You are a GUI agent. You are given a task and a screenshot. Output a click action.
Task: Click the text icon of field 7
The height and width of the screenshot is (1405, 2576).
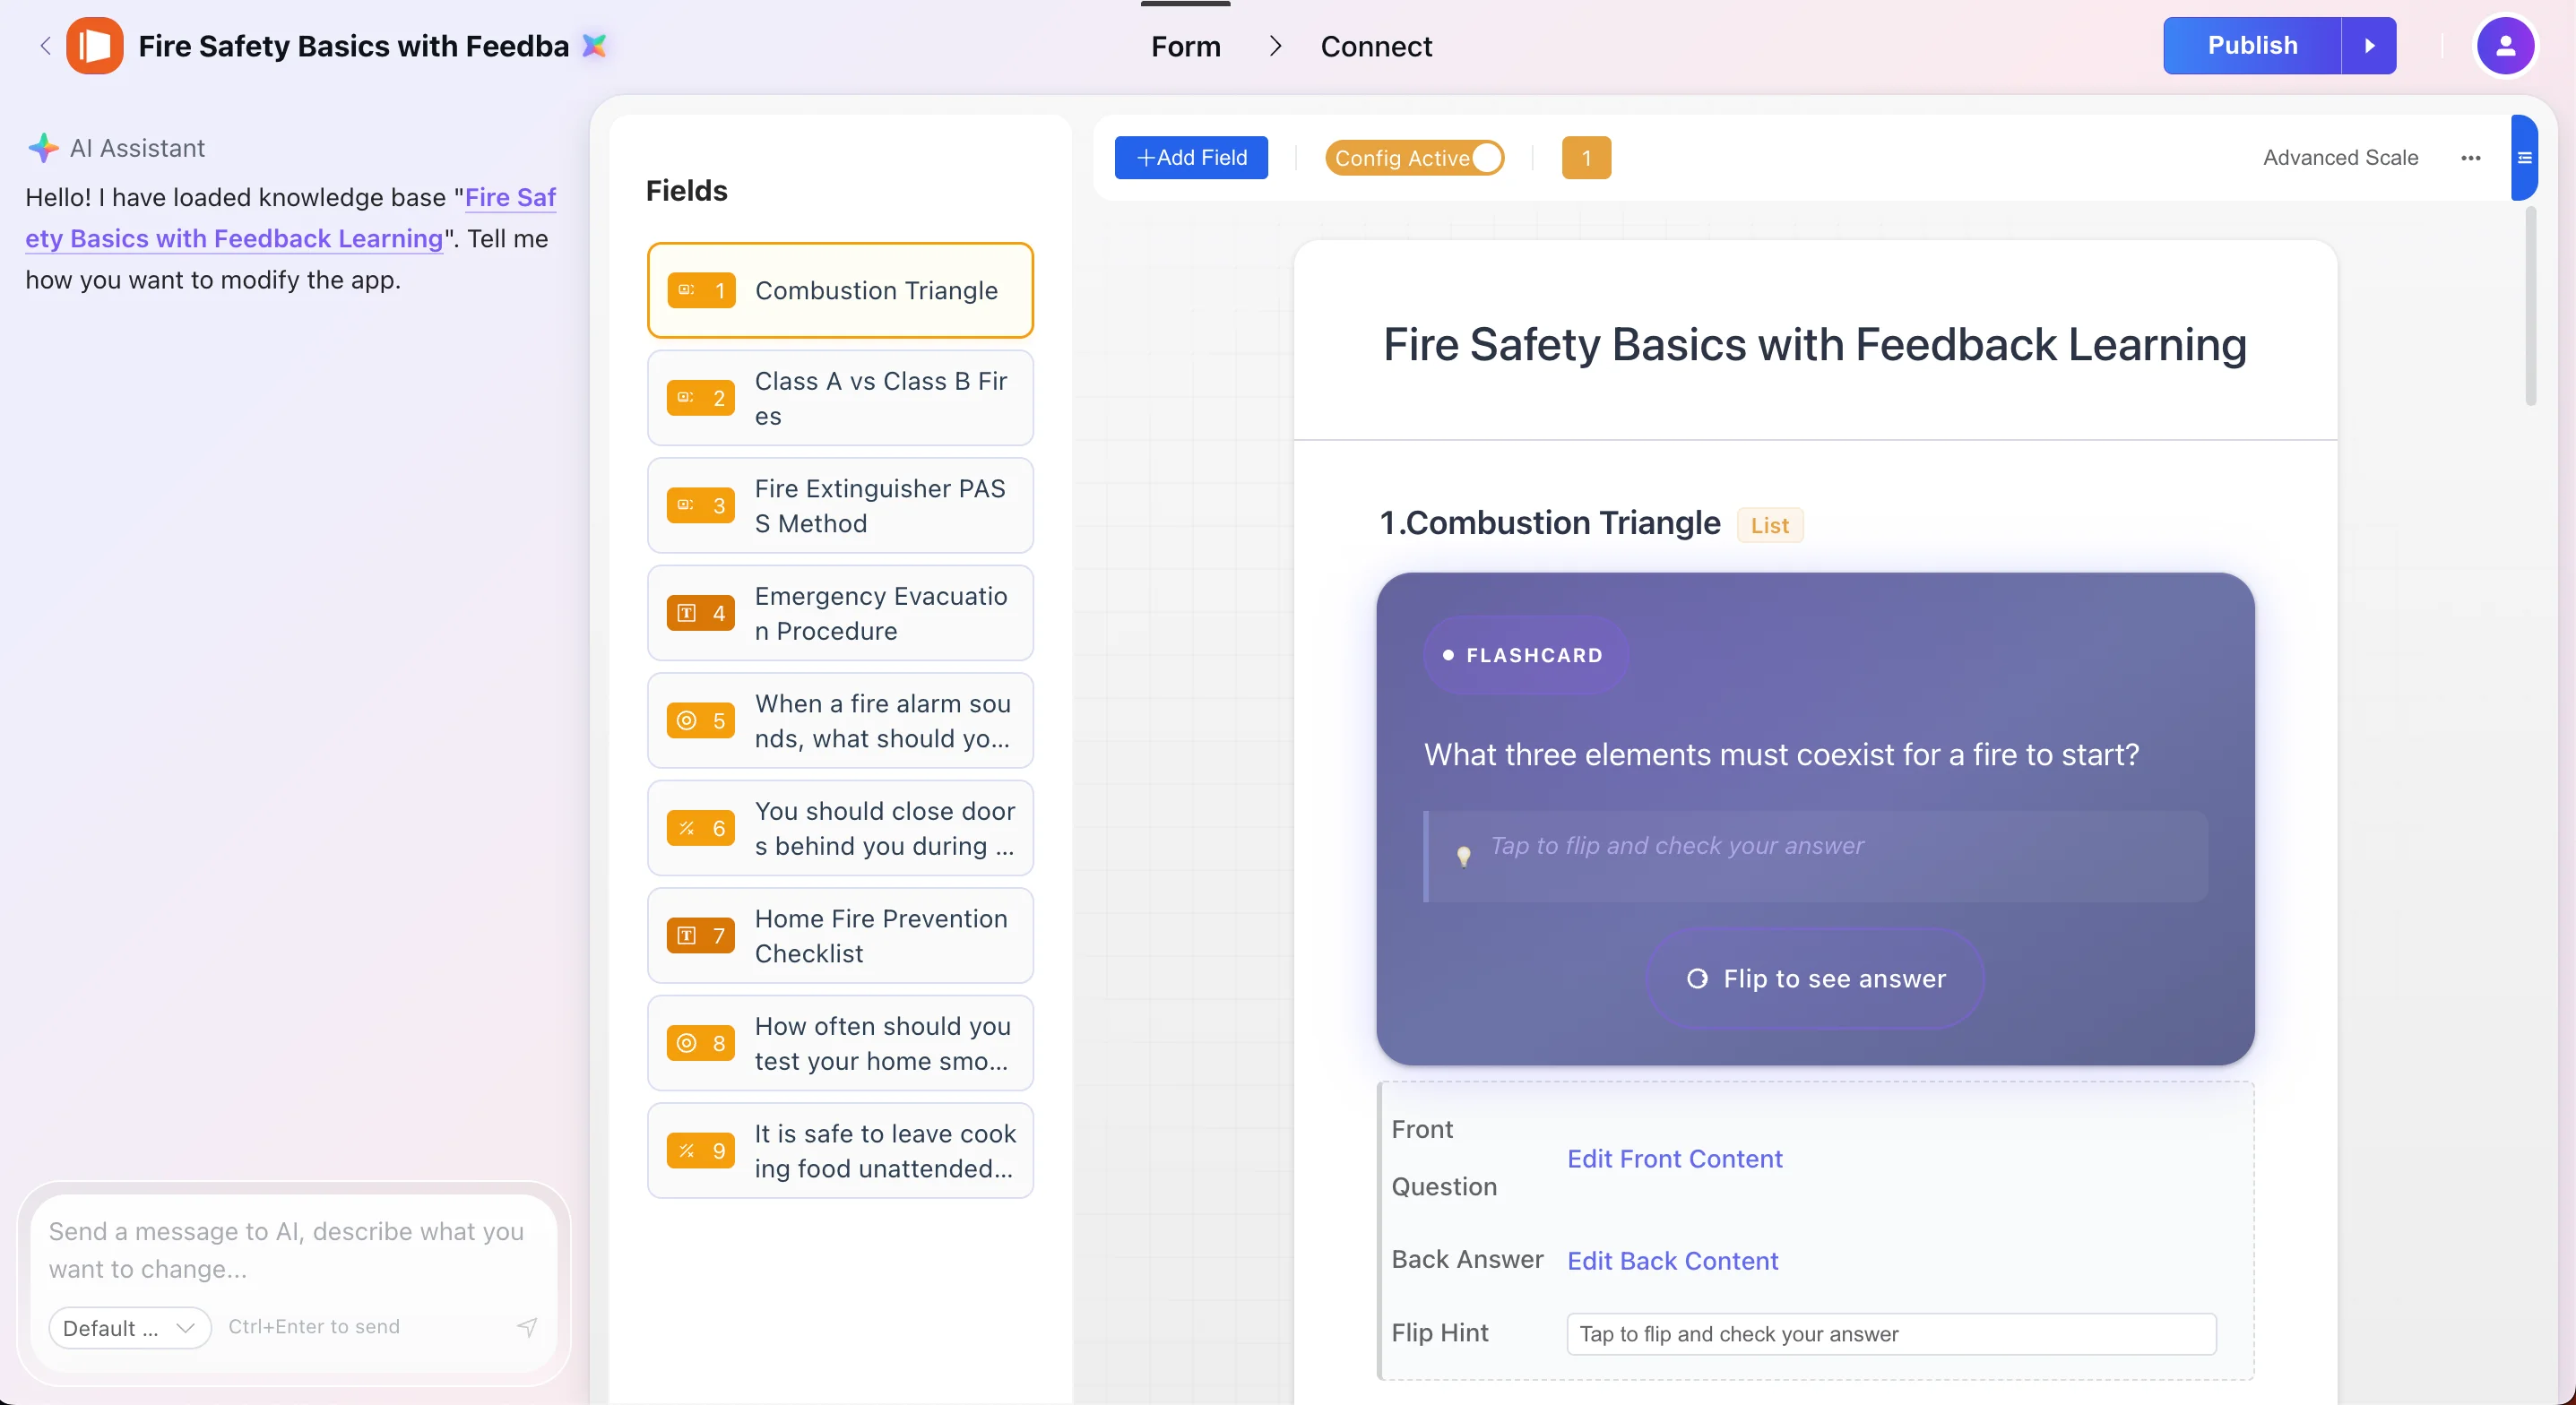pos(686,936)
